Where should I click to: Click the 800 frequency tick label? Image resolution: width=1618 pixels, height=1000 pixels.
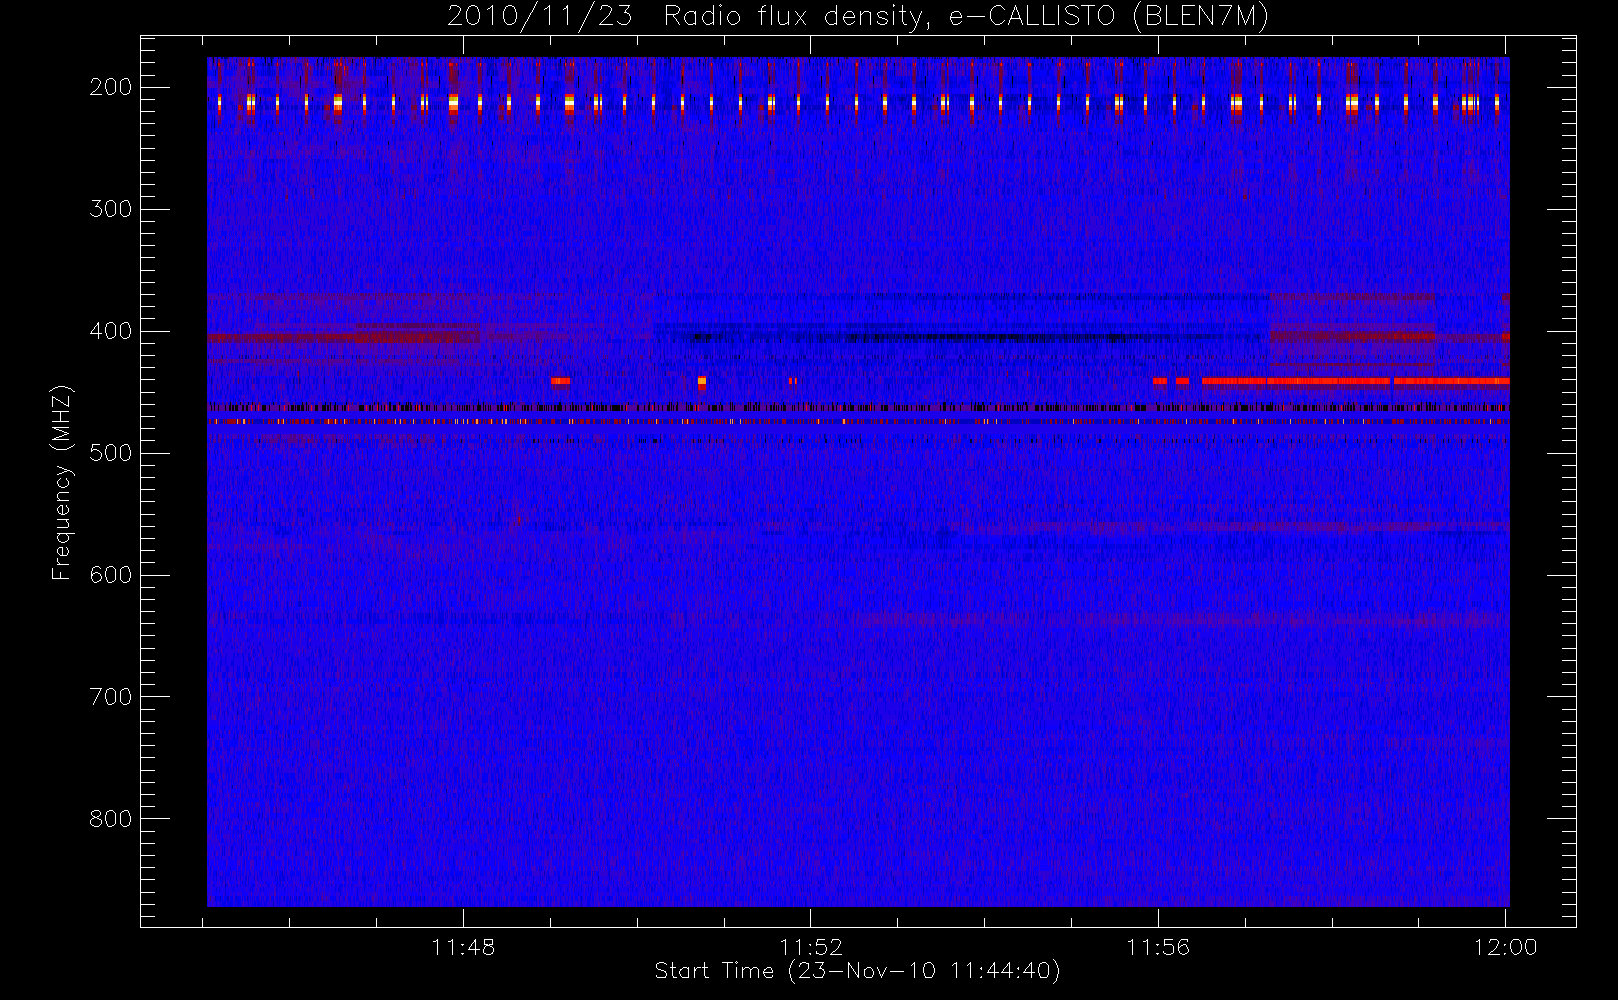pyautogui.click(x=111, y=819)
